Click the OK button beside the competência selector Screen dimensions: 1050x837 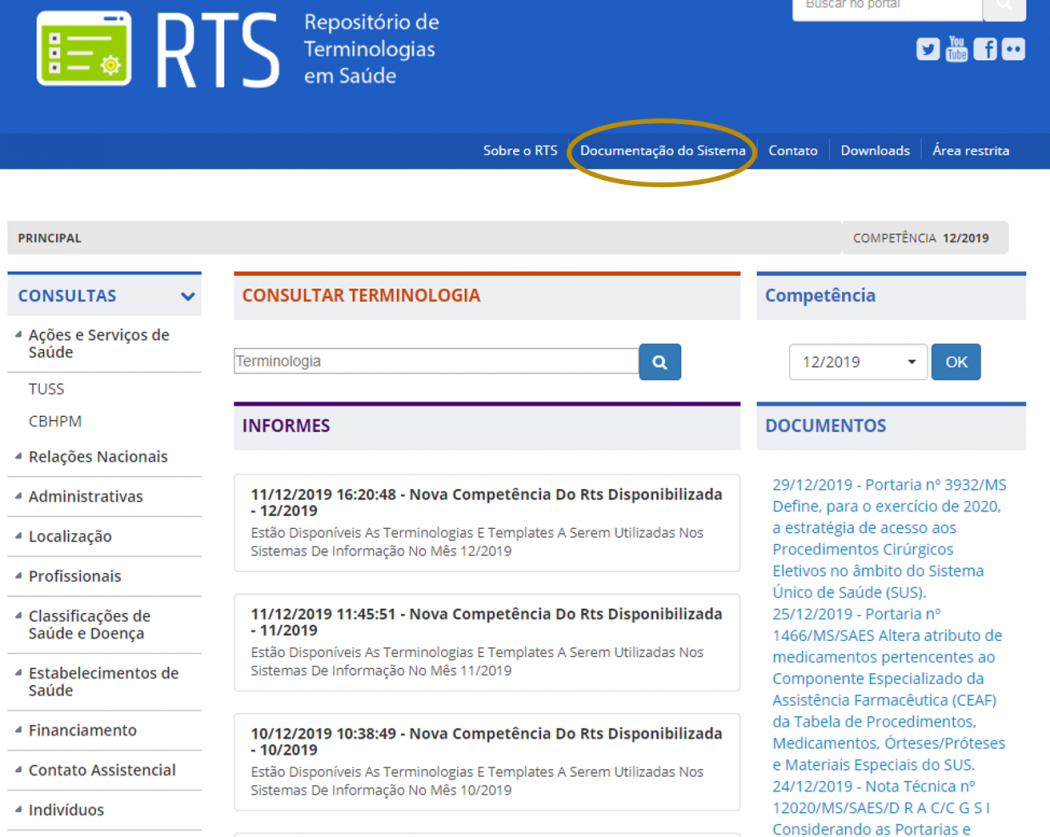click(x=956, y=361)
